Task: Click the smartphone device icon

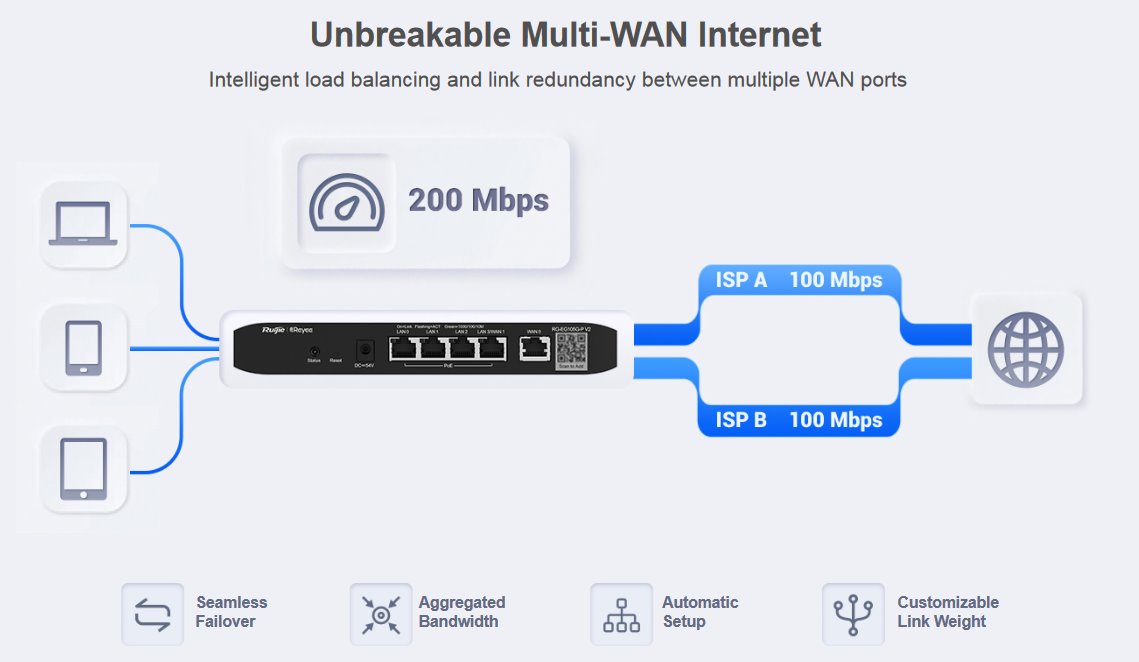Action: (84, 348)
